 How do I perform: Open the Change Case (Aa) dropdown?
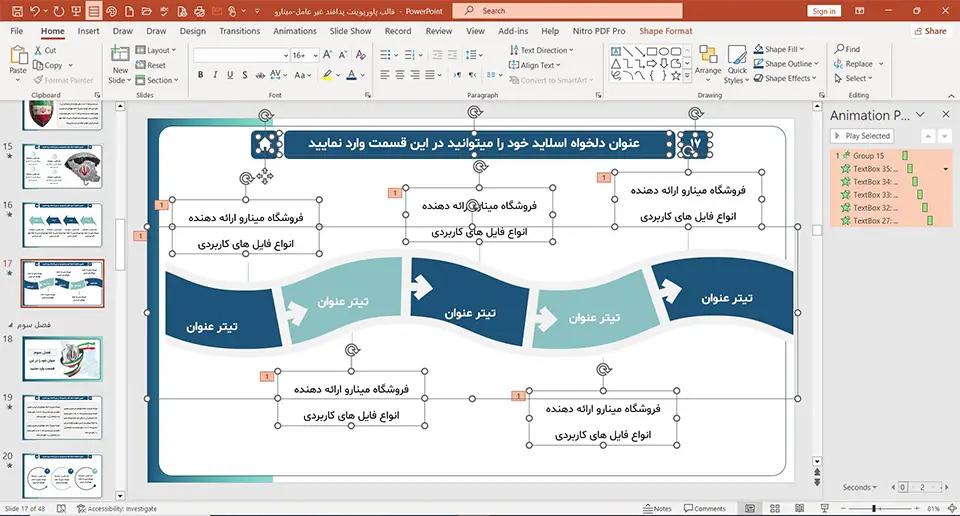303,75
